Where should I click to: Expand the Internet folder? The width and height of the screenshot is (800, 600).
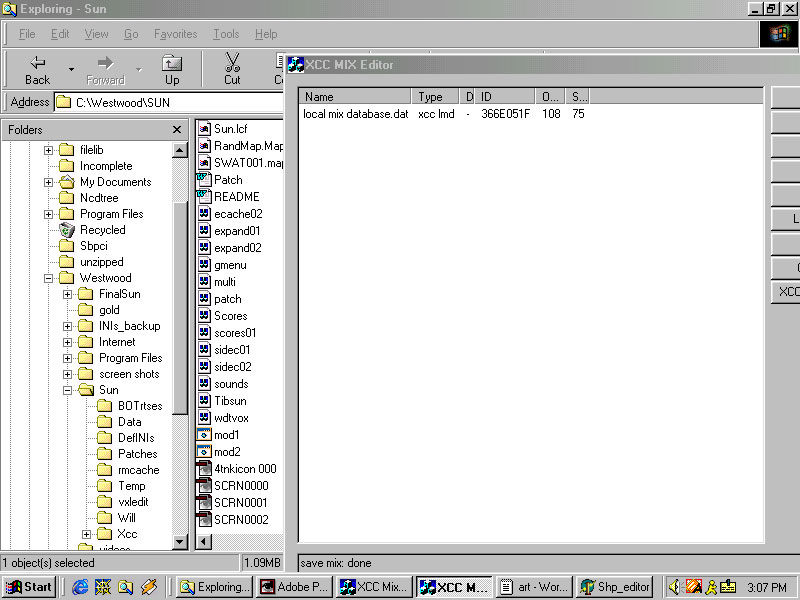tap(67, 342)
